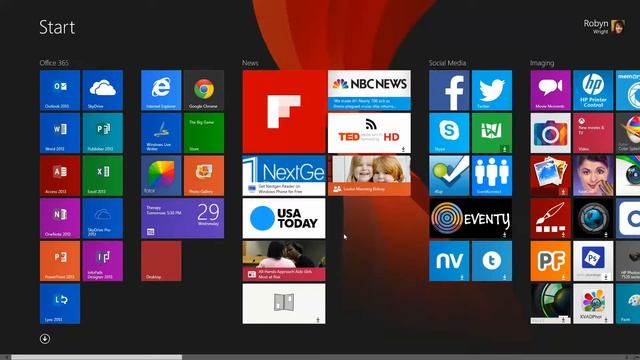Launch the Facebook tile
640x360 pixels.
point(449,90)
